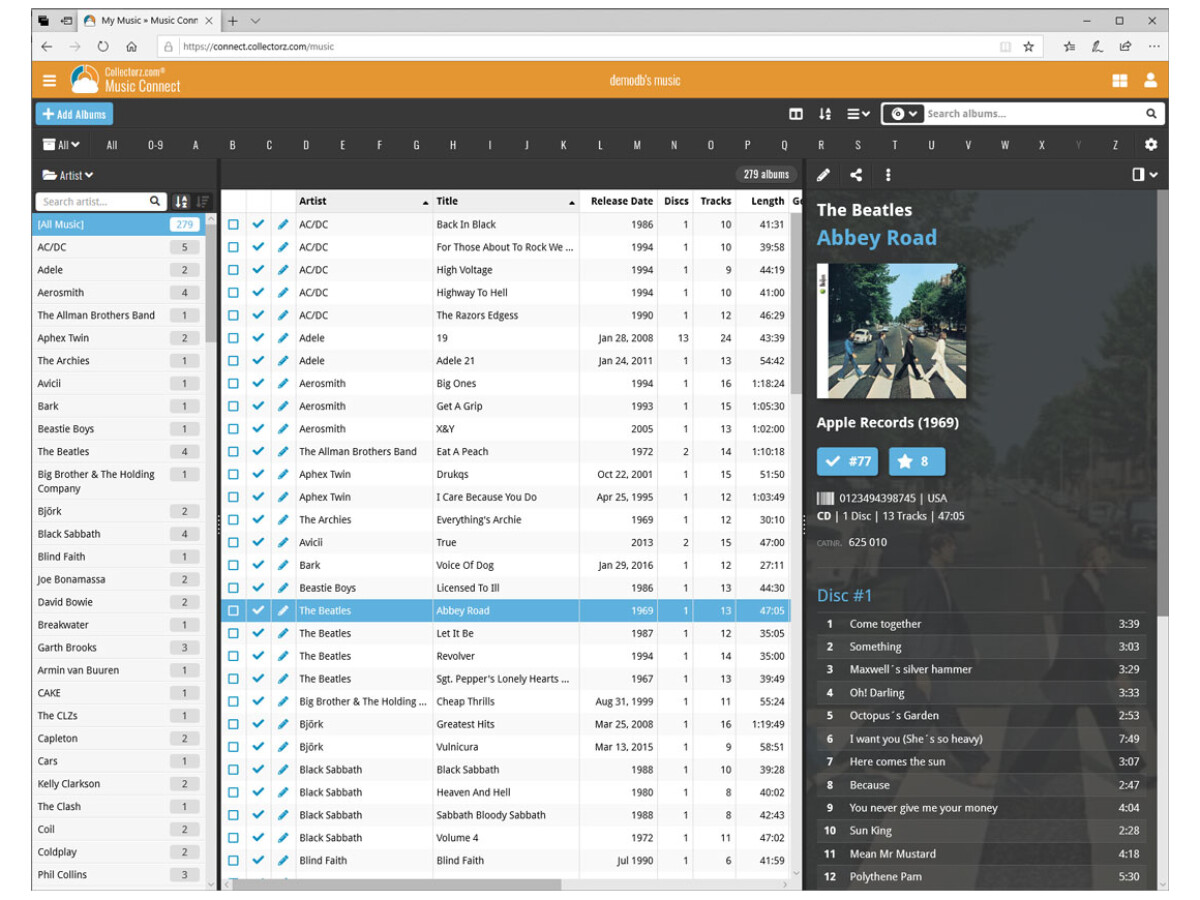Open the view mode list dropdown
Screen dimensions: 1200x900
point(858,114)
